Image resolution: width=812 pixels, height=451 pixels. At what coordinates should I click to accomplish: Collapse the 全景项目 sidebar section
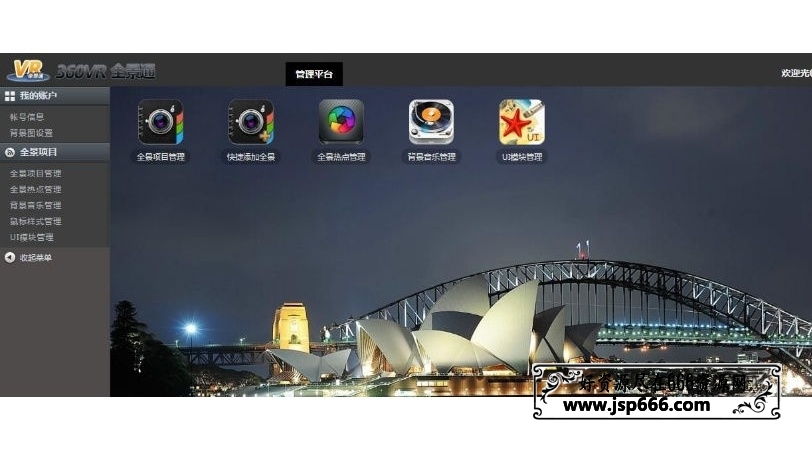coord(38,152)
